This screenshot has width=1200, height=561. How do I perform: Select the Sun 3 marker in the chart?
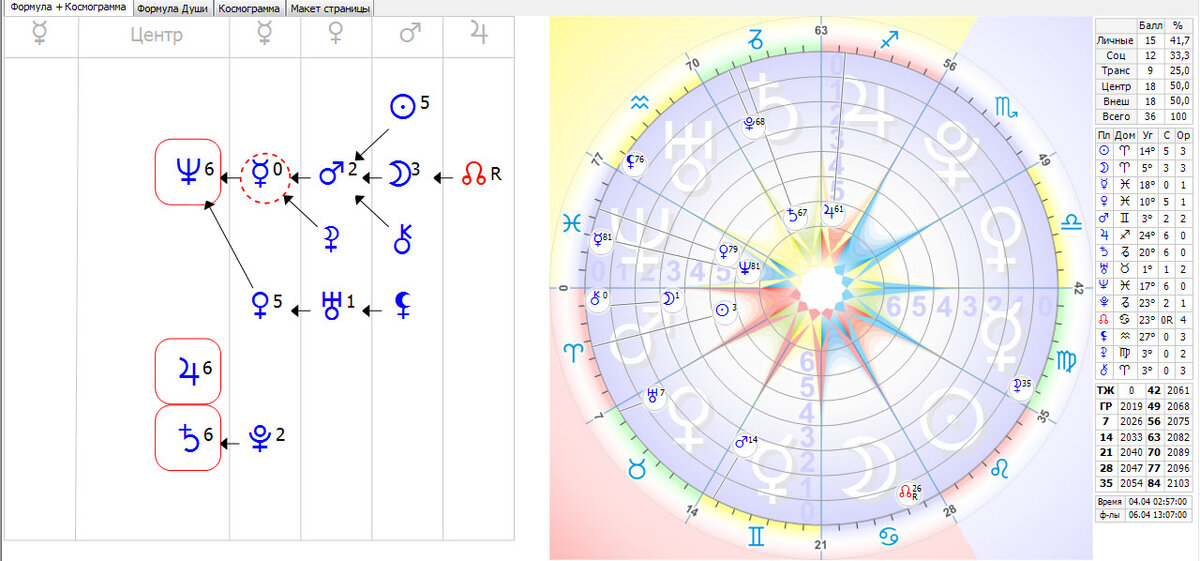[x=726, y=309]
